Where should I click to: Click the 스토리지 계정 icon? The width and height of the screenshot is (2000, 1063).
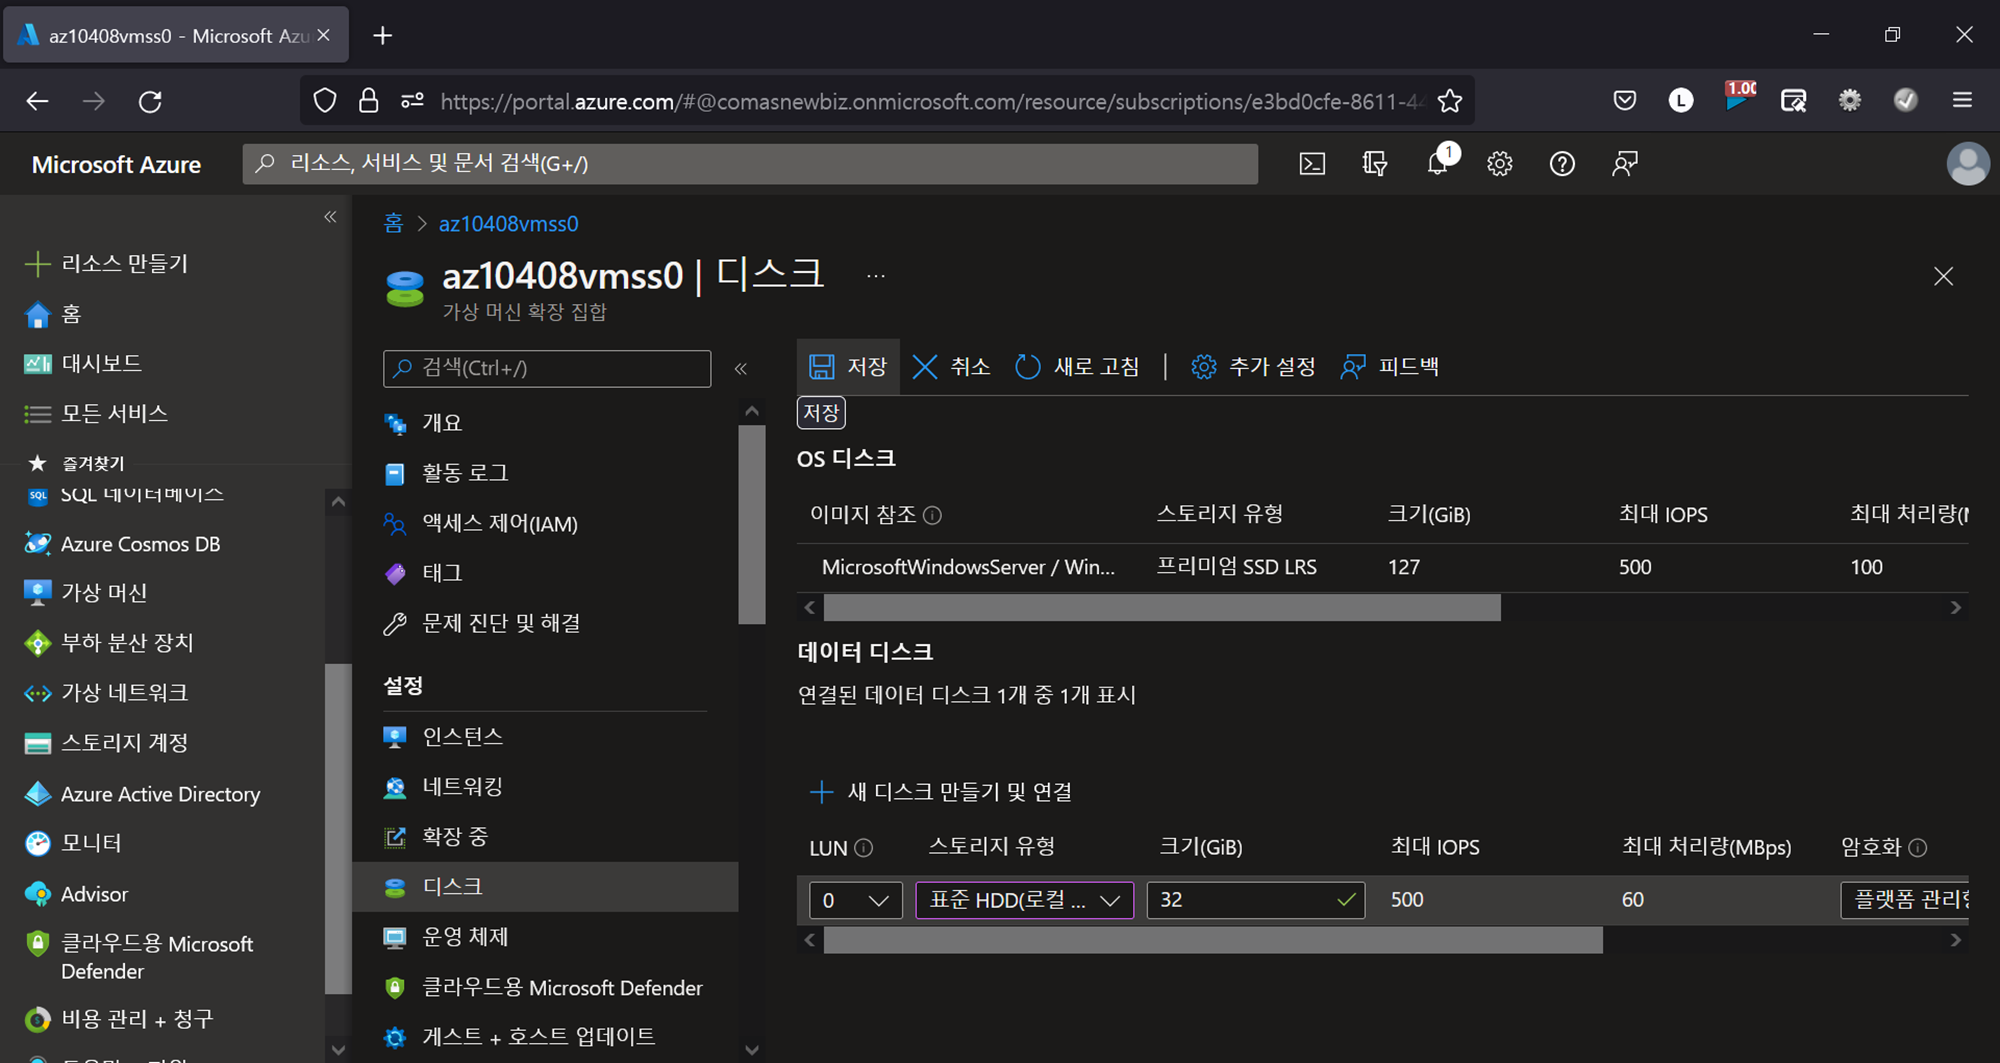coord(37,743)
